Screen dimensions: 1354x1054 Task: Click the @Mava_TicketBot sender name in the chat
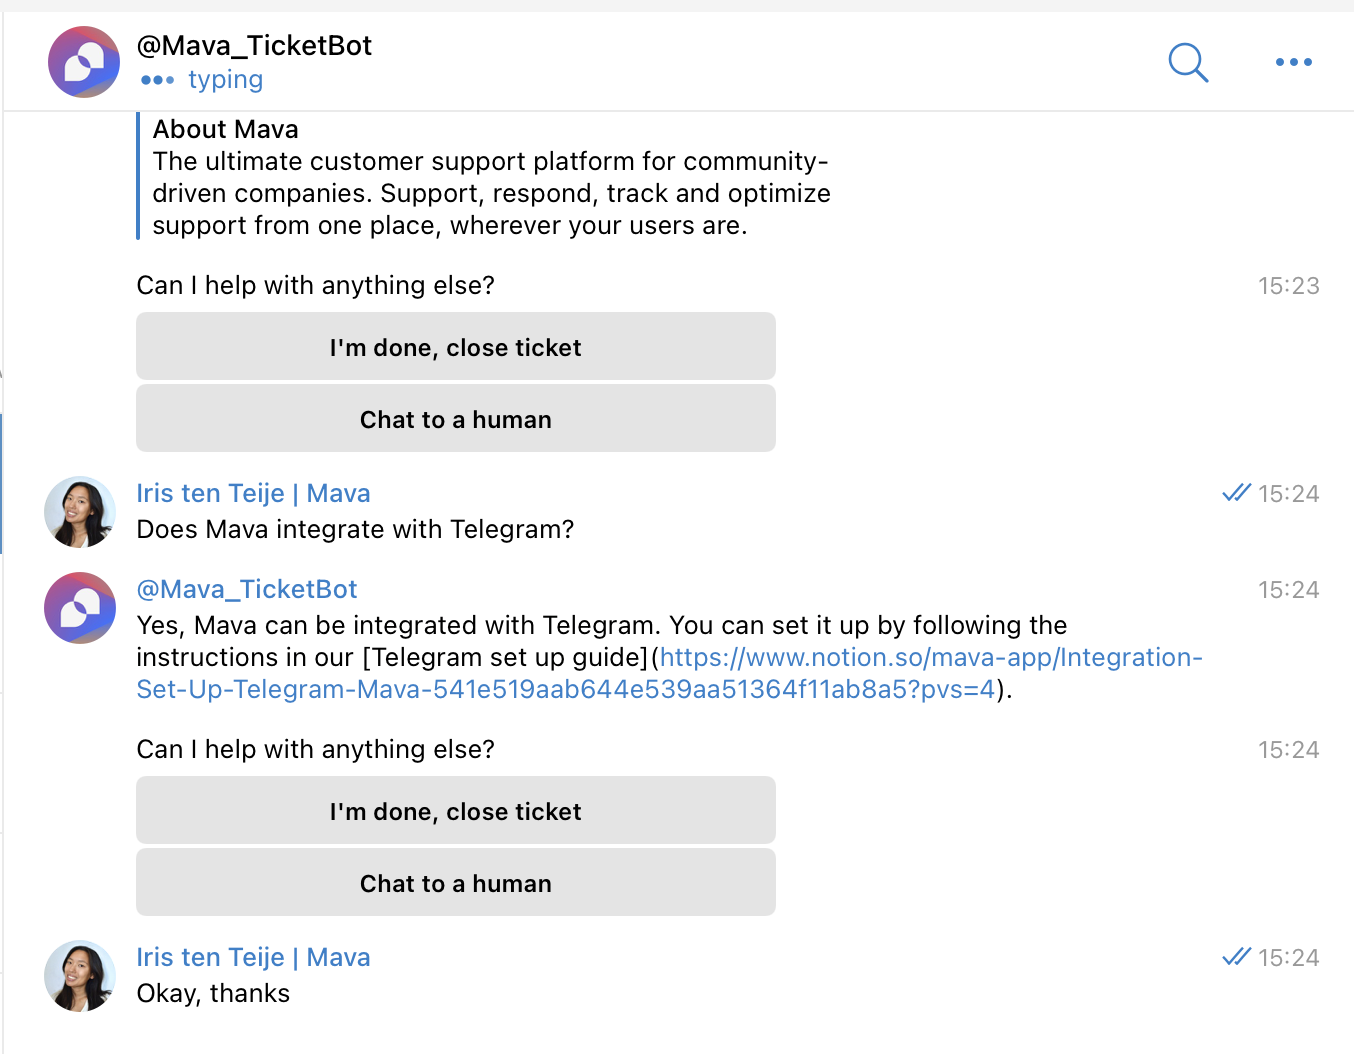247,589
